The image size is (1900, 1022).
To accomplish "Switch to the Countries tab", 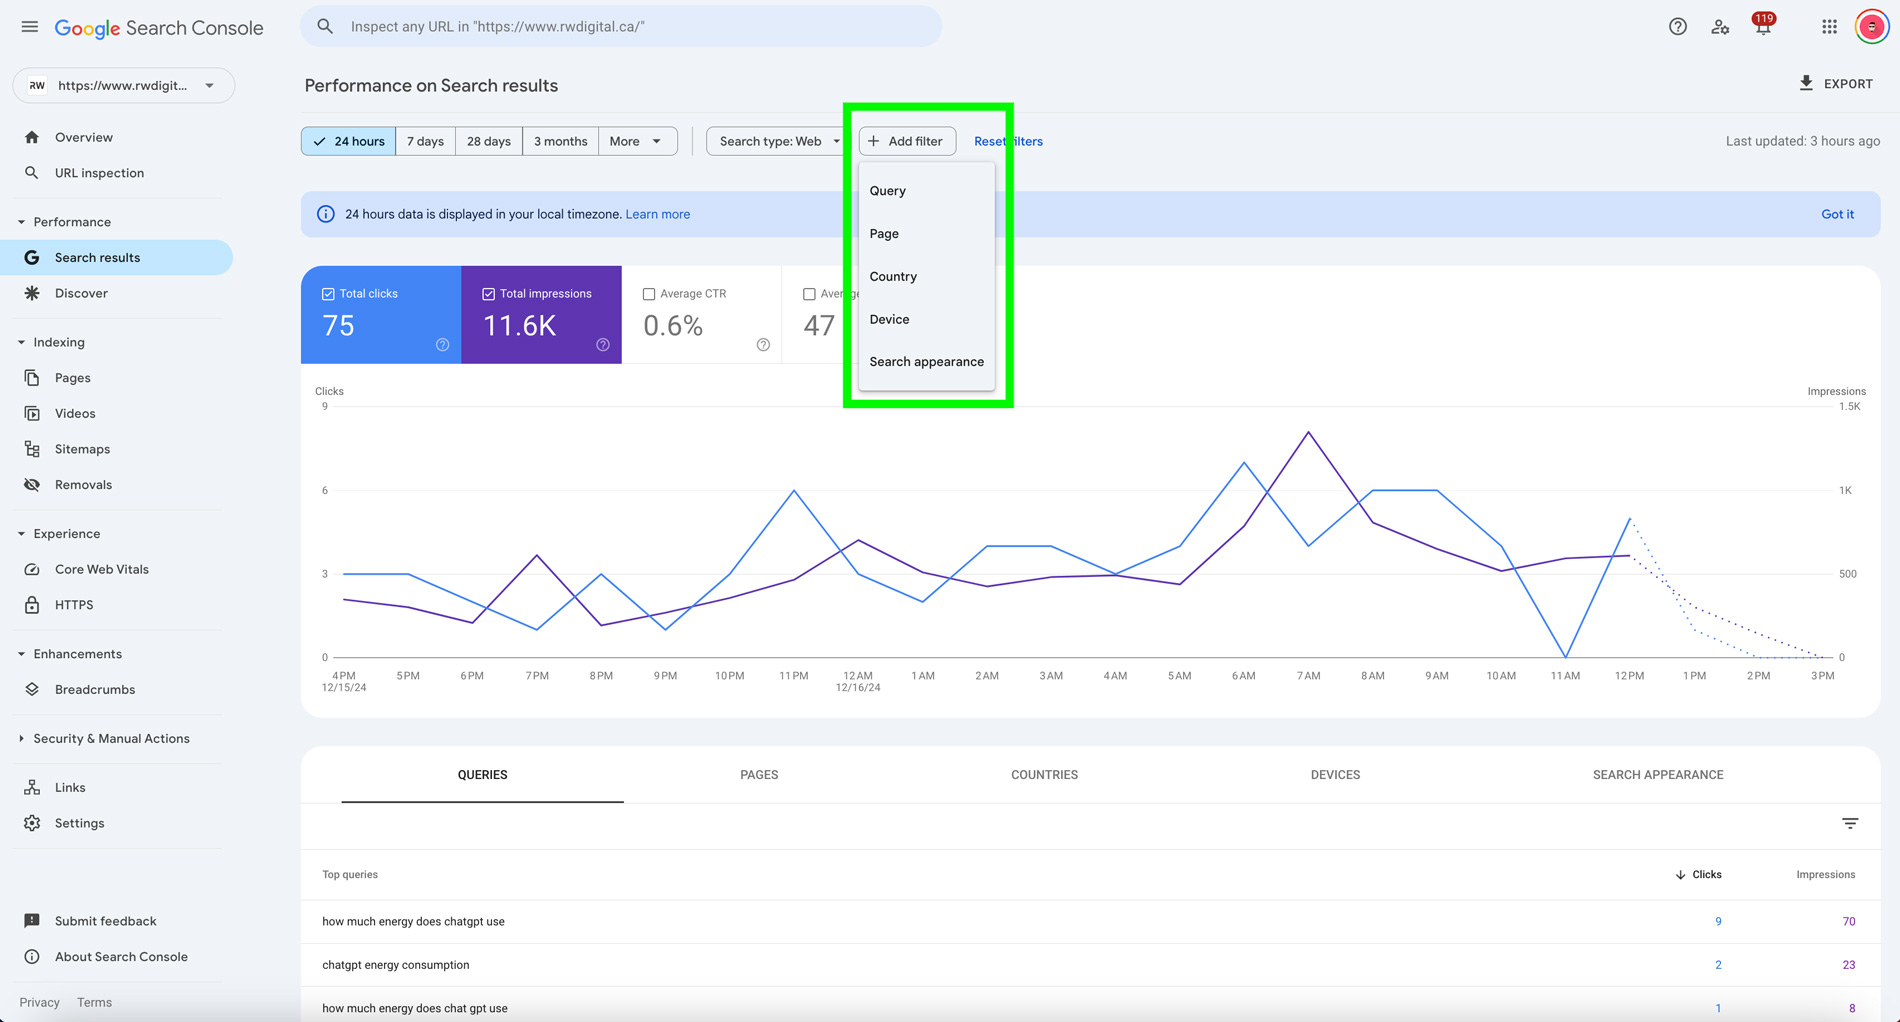I will click(x=1044, y=775).
